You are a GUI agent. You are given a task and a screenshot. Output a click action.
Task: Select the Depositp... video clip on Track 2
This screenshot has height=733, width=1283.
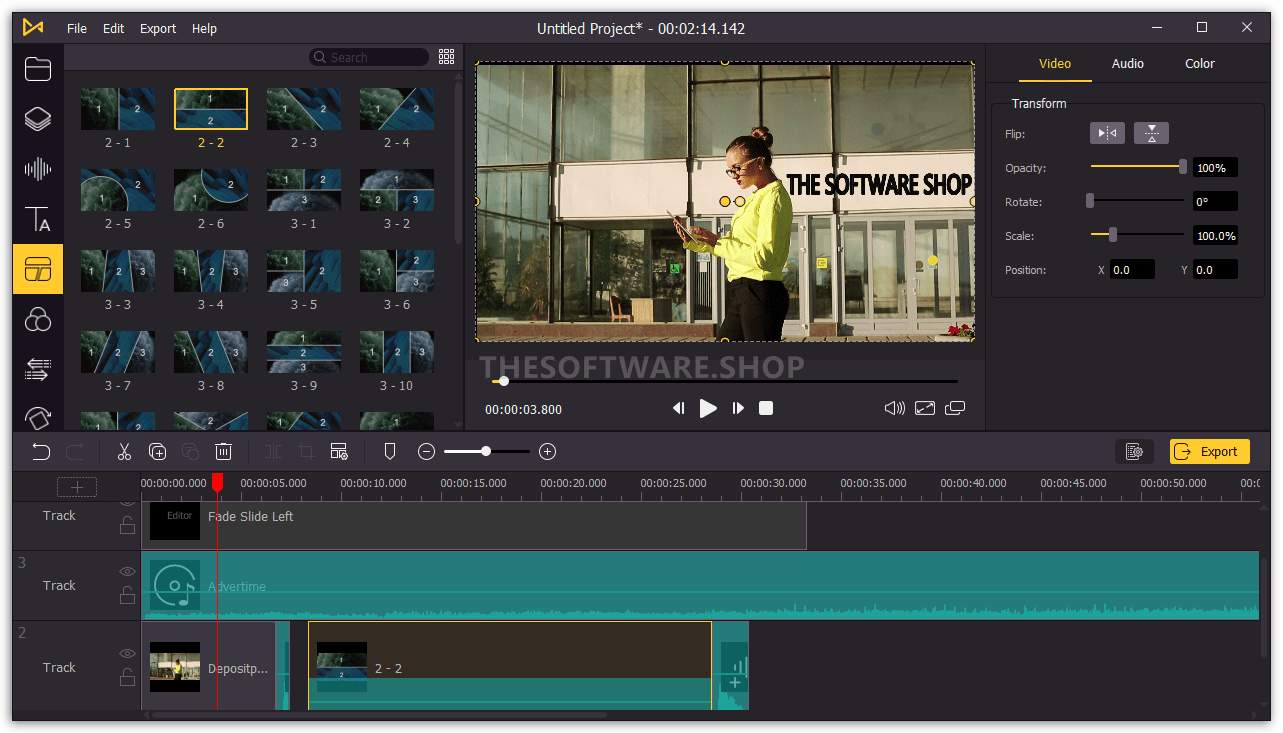point(209,667)
